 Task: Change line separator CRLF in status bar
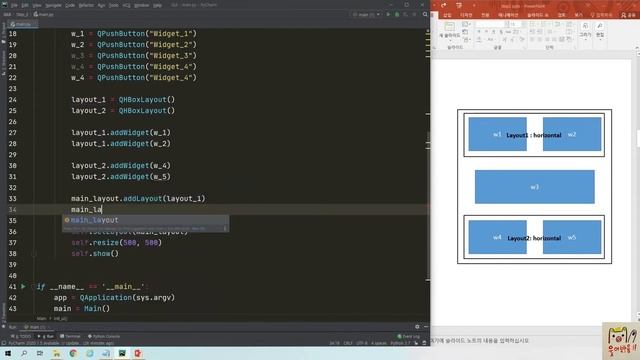348,343
